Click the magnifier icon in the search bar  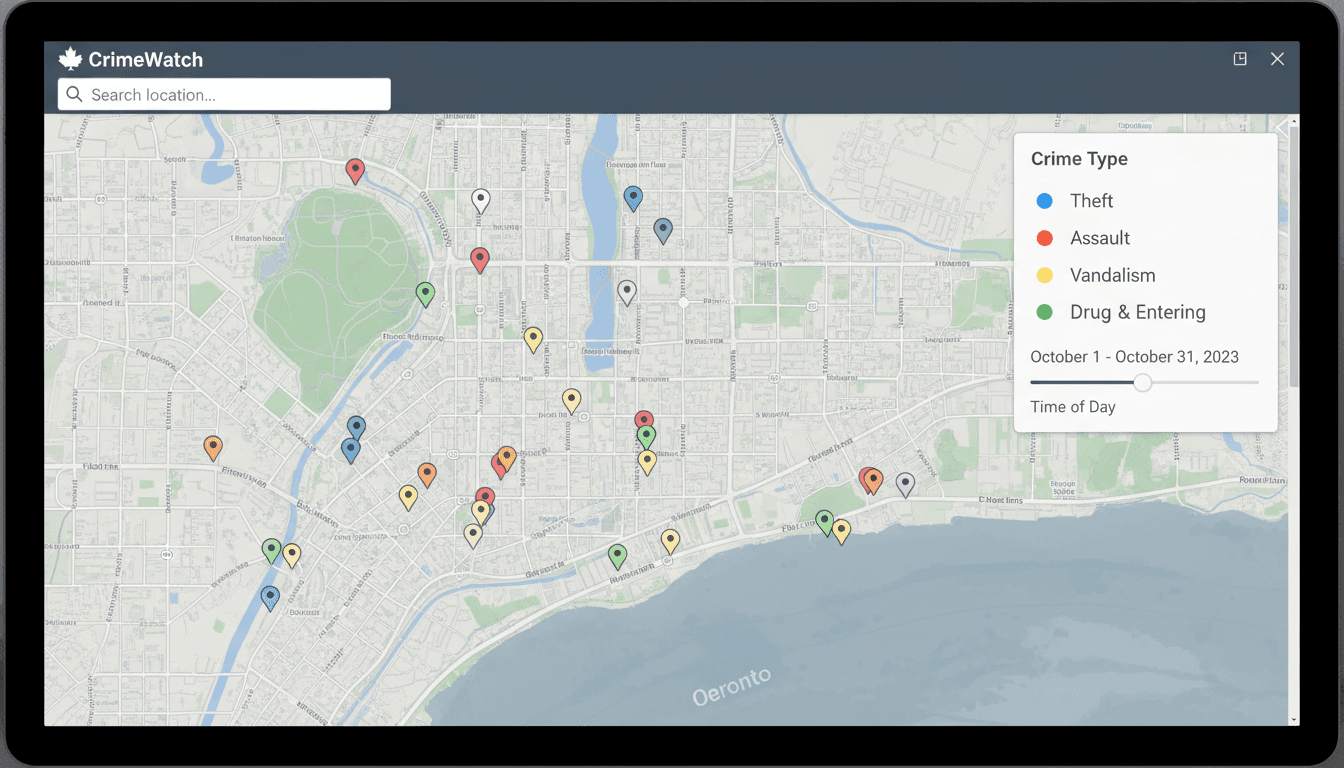(74, 93)
